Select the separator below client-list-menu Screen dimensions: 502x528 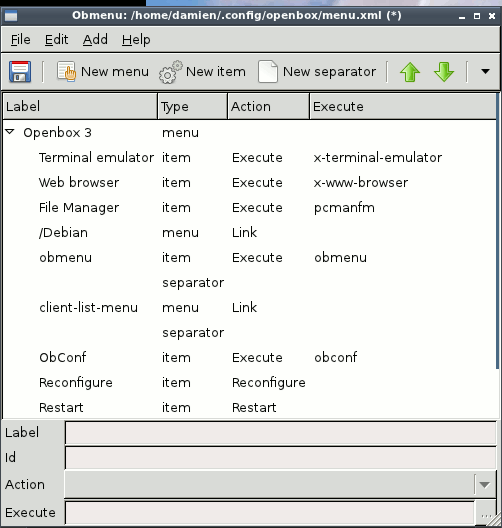pyautogui.click(x=249, y=332)
